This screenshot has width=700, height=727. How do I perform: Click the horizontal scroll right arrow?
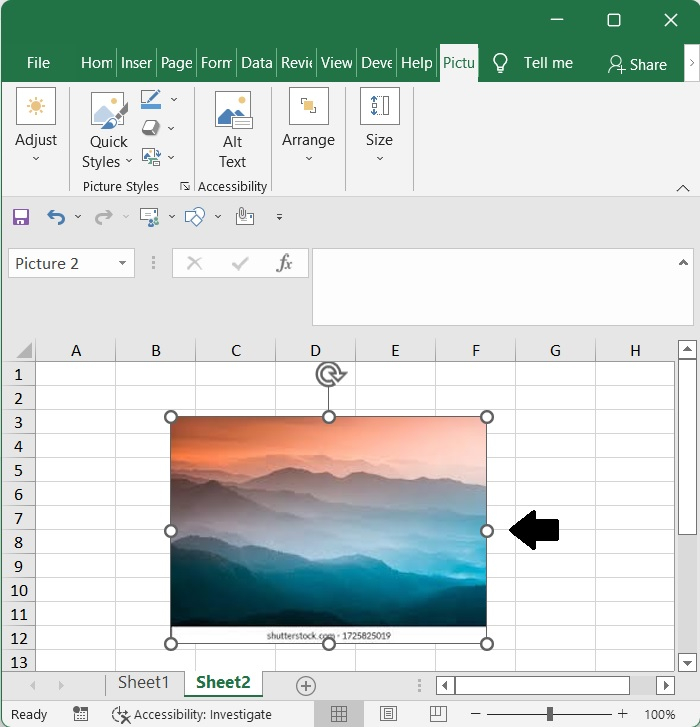click(666, 685)
